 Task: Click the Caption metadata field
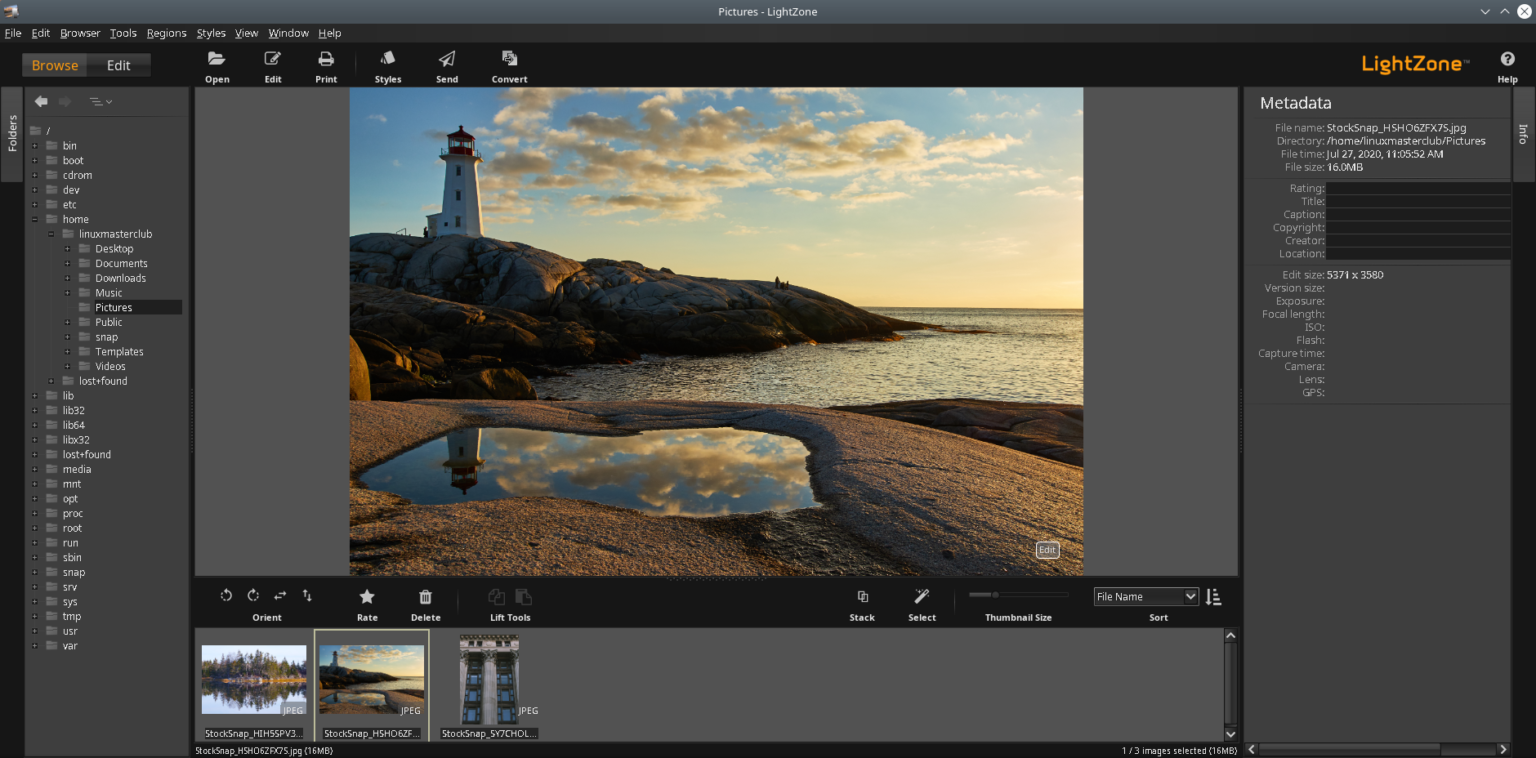tap(1418, 214)
